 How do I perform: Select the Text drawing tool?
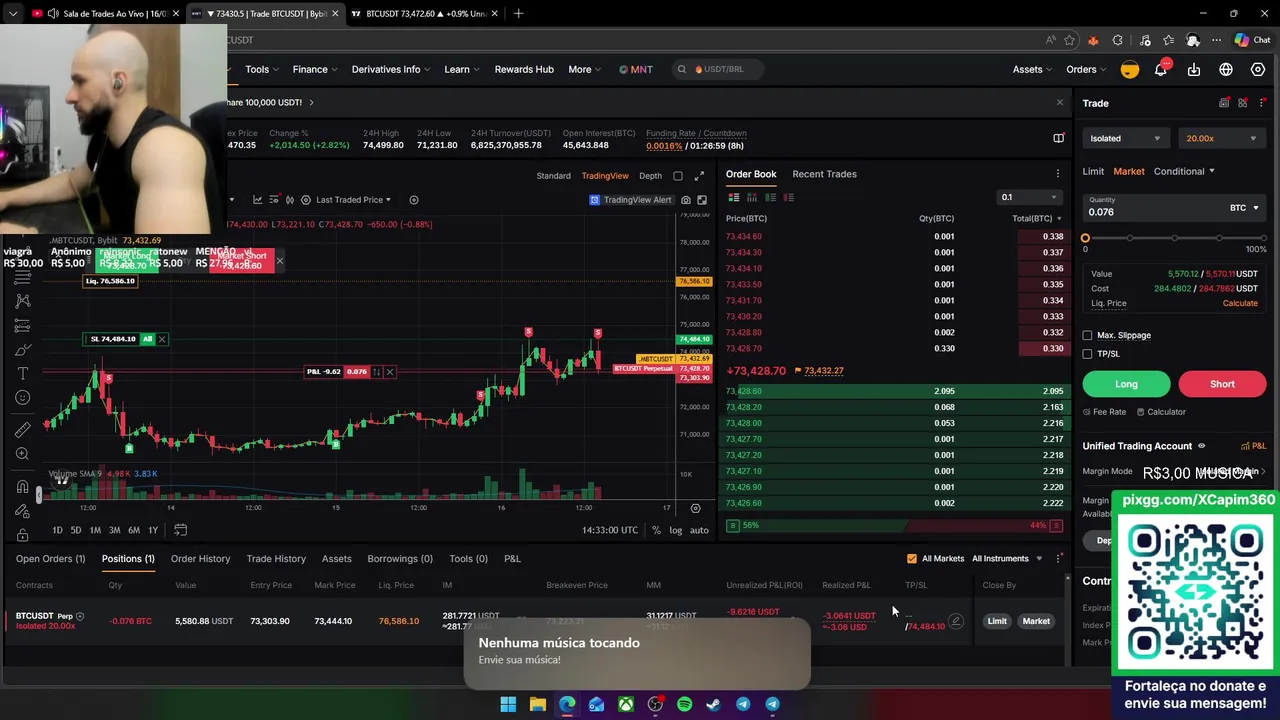pyautogui.click(x=22, y=373)
